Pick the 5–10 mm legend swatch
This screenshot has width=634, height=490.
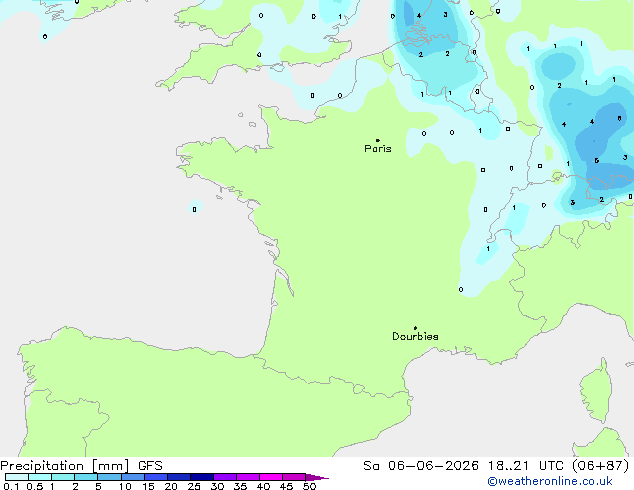pyautogui.click(x=109, y=477)
